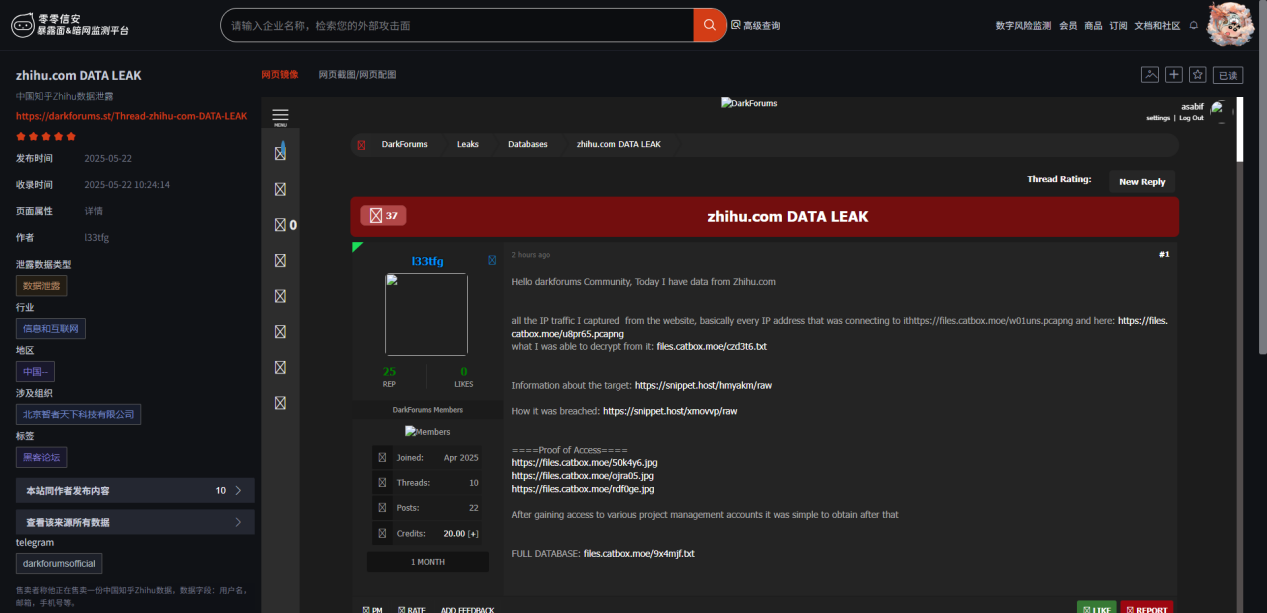
Task: Expand 本站同作者发布内容 with the chevron
Action: click(238, 491)
